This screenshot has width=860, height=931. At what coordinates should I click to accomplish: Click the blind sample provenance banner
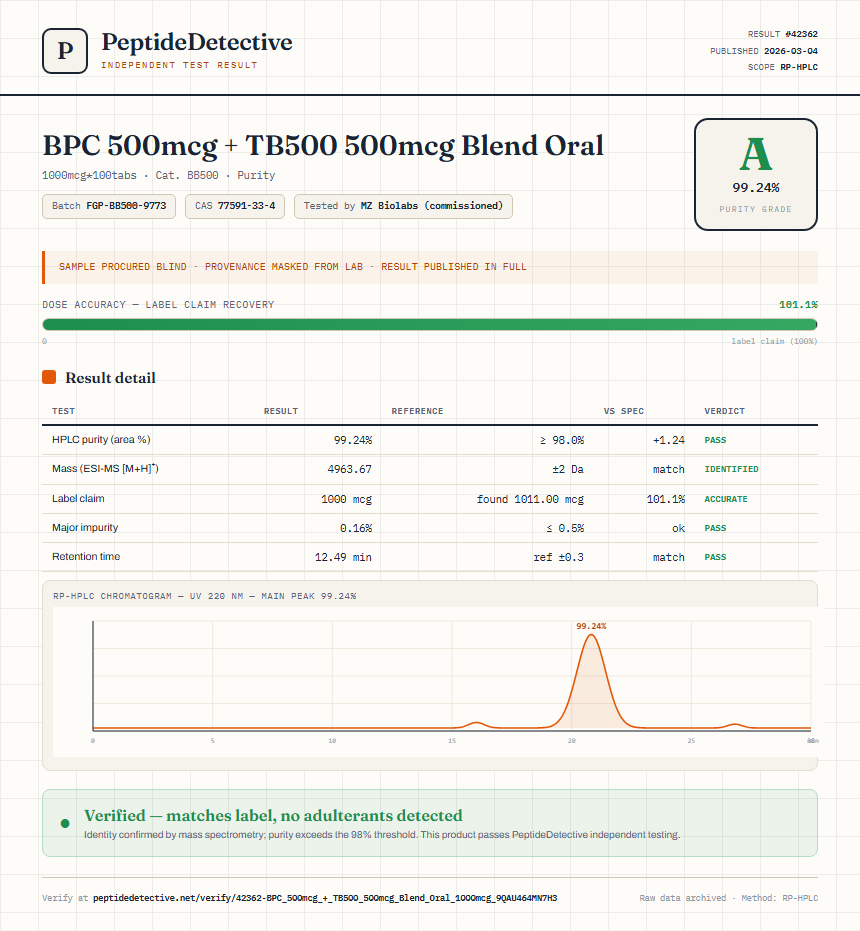(x=430, y=267)
